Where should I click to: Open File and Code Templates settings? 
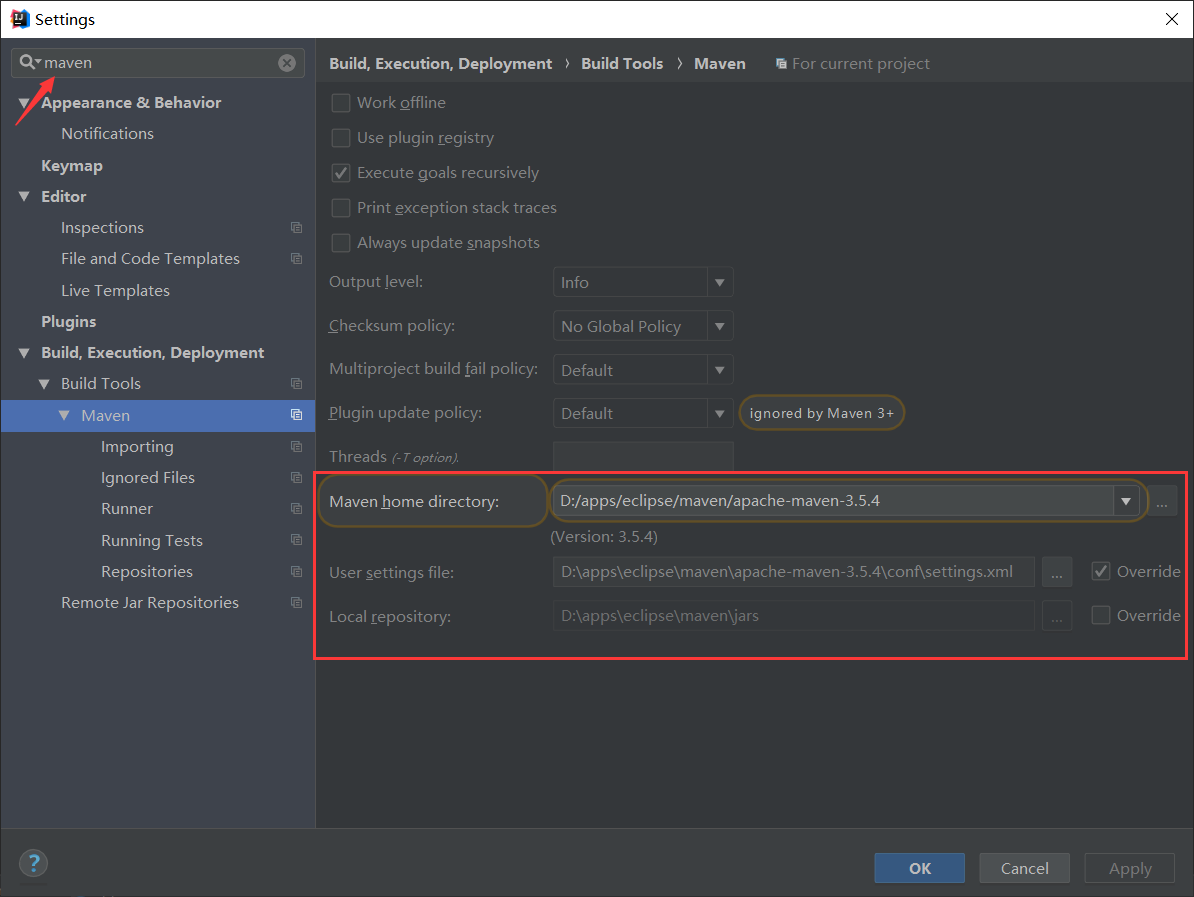[150, 259]
